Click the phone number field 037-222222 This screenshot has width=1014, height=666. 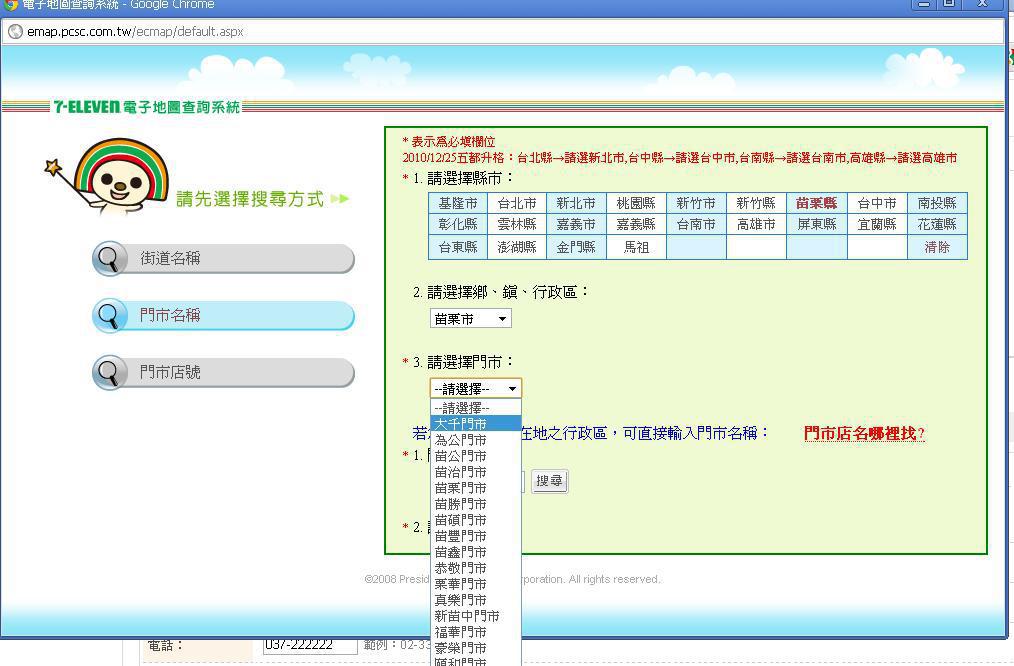point(310,646)
